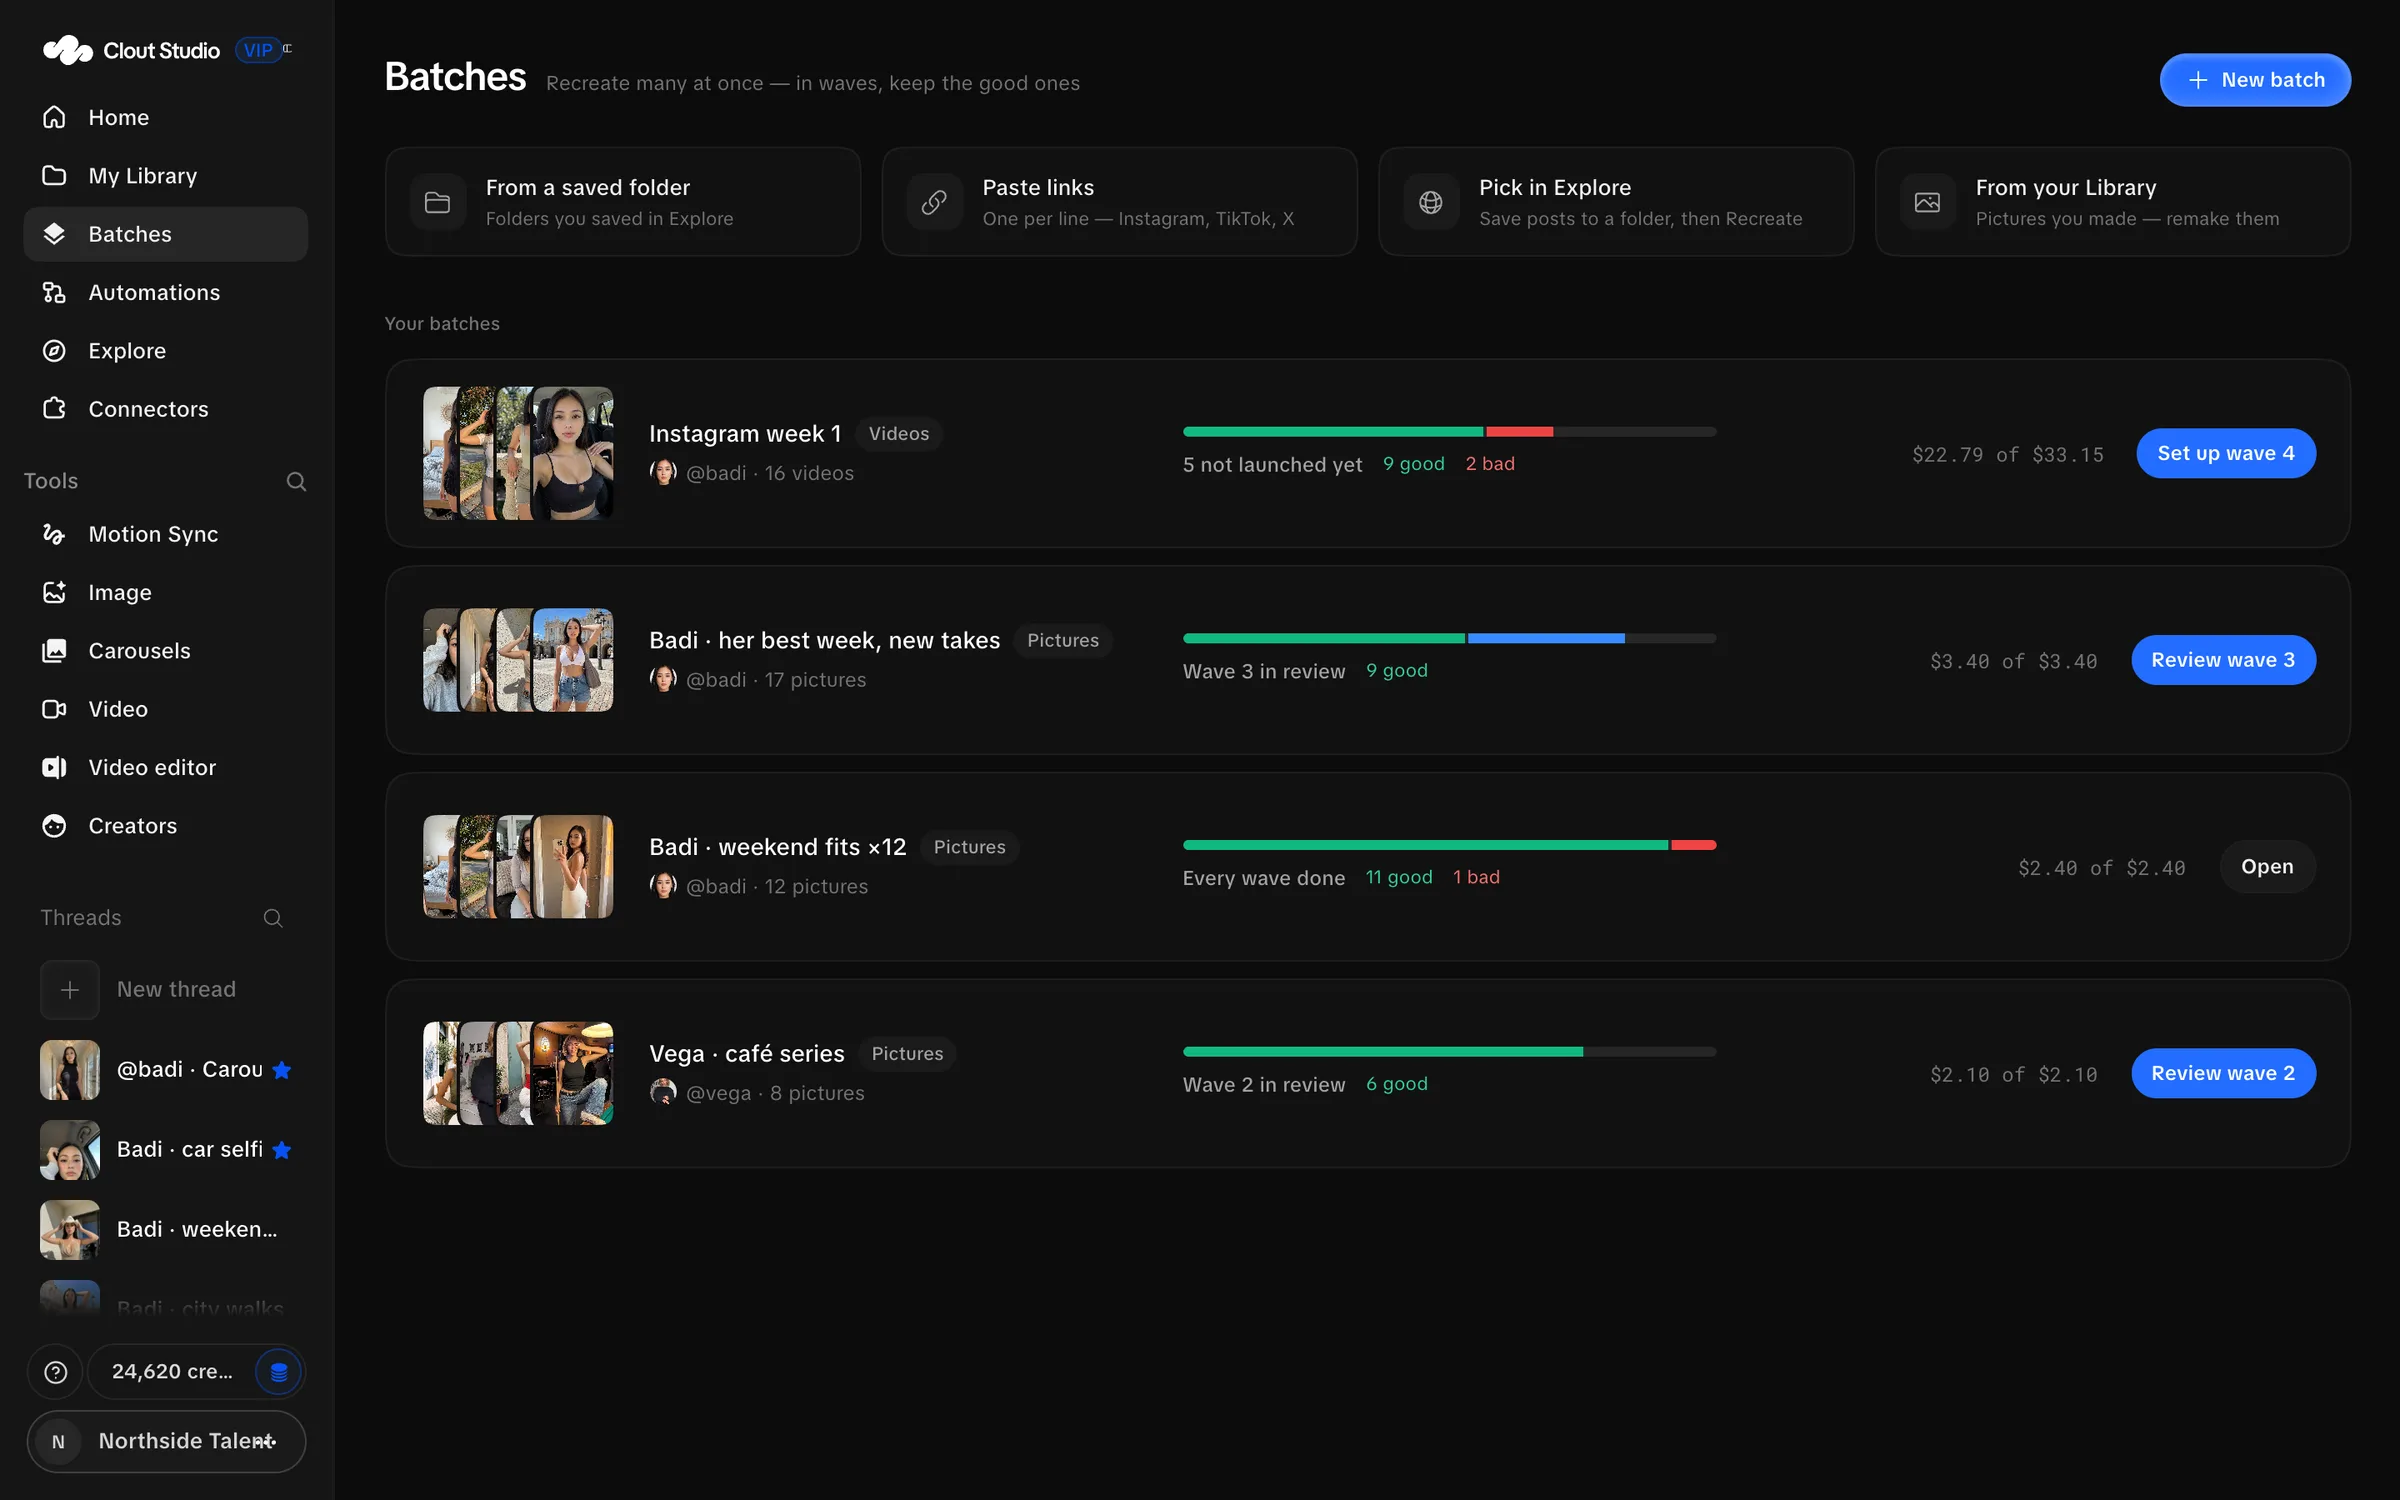The image size is (2400, 1500).
Task: Click Review wave 3 button
Action: 2223,660
